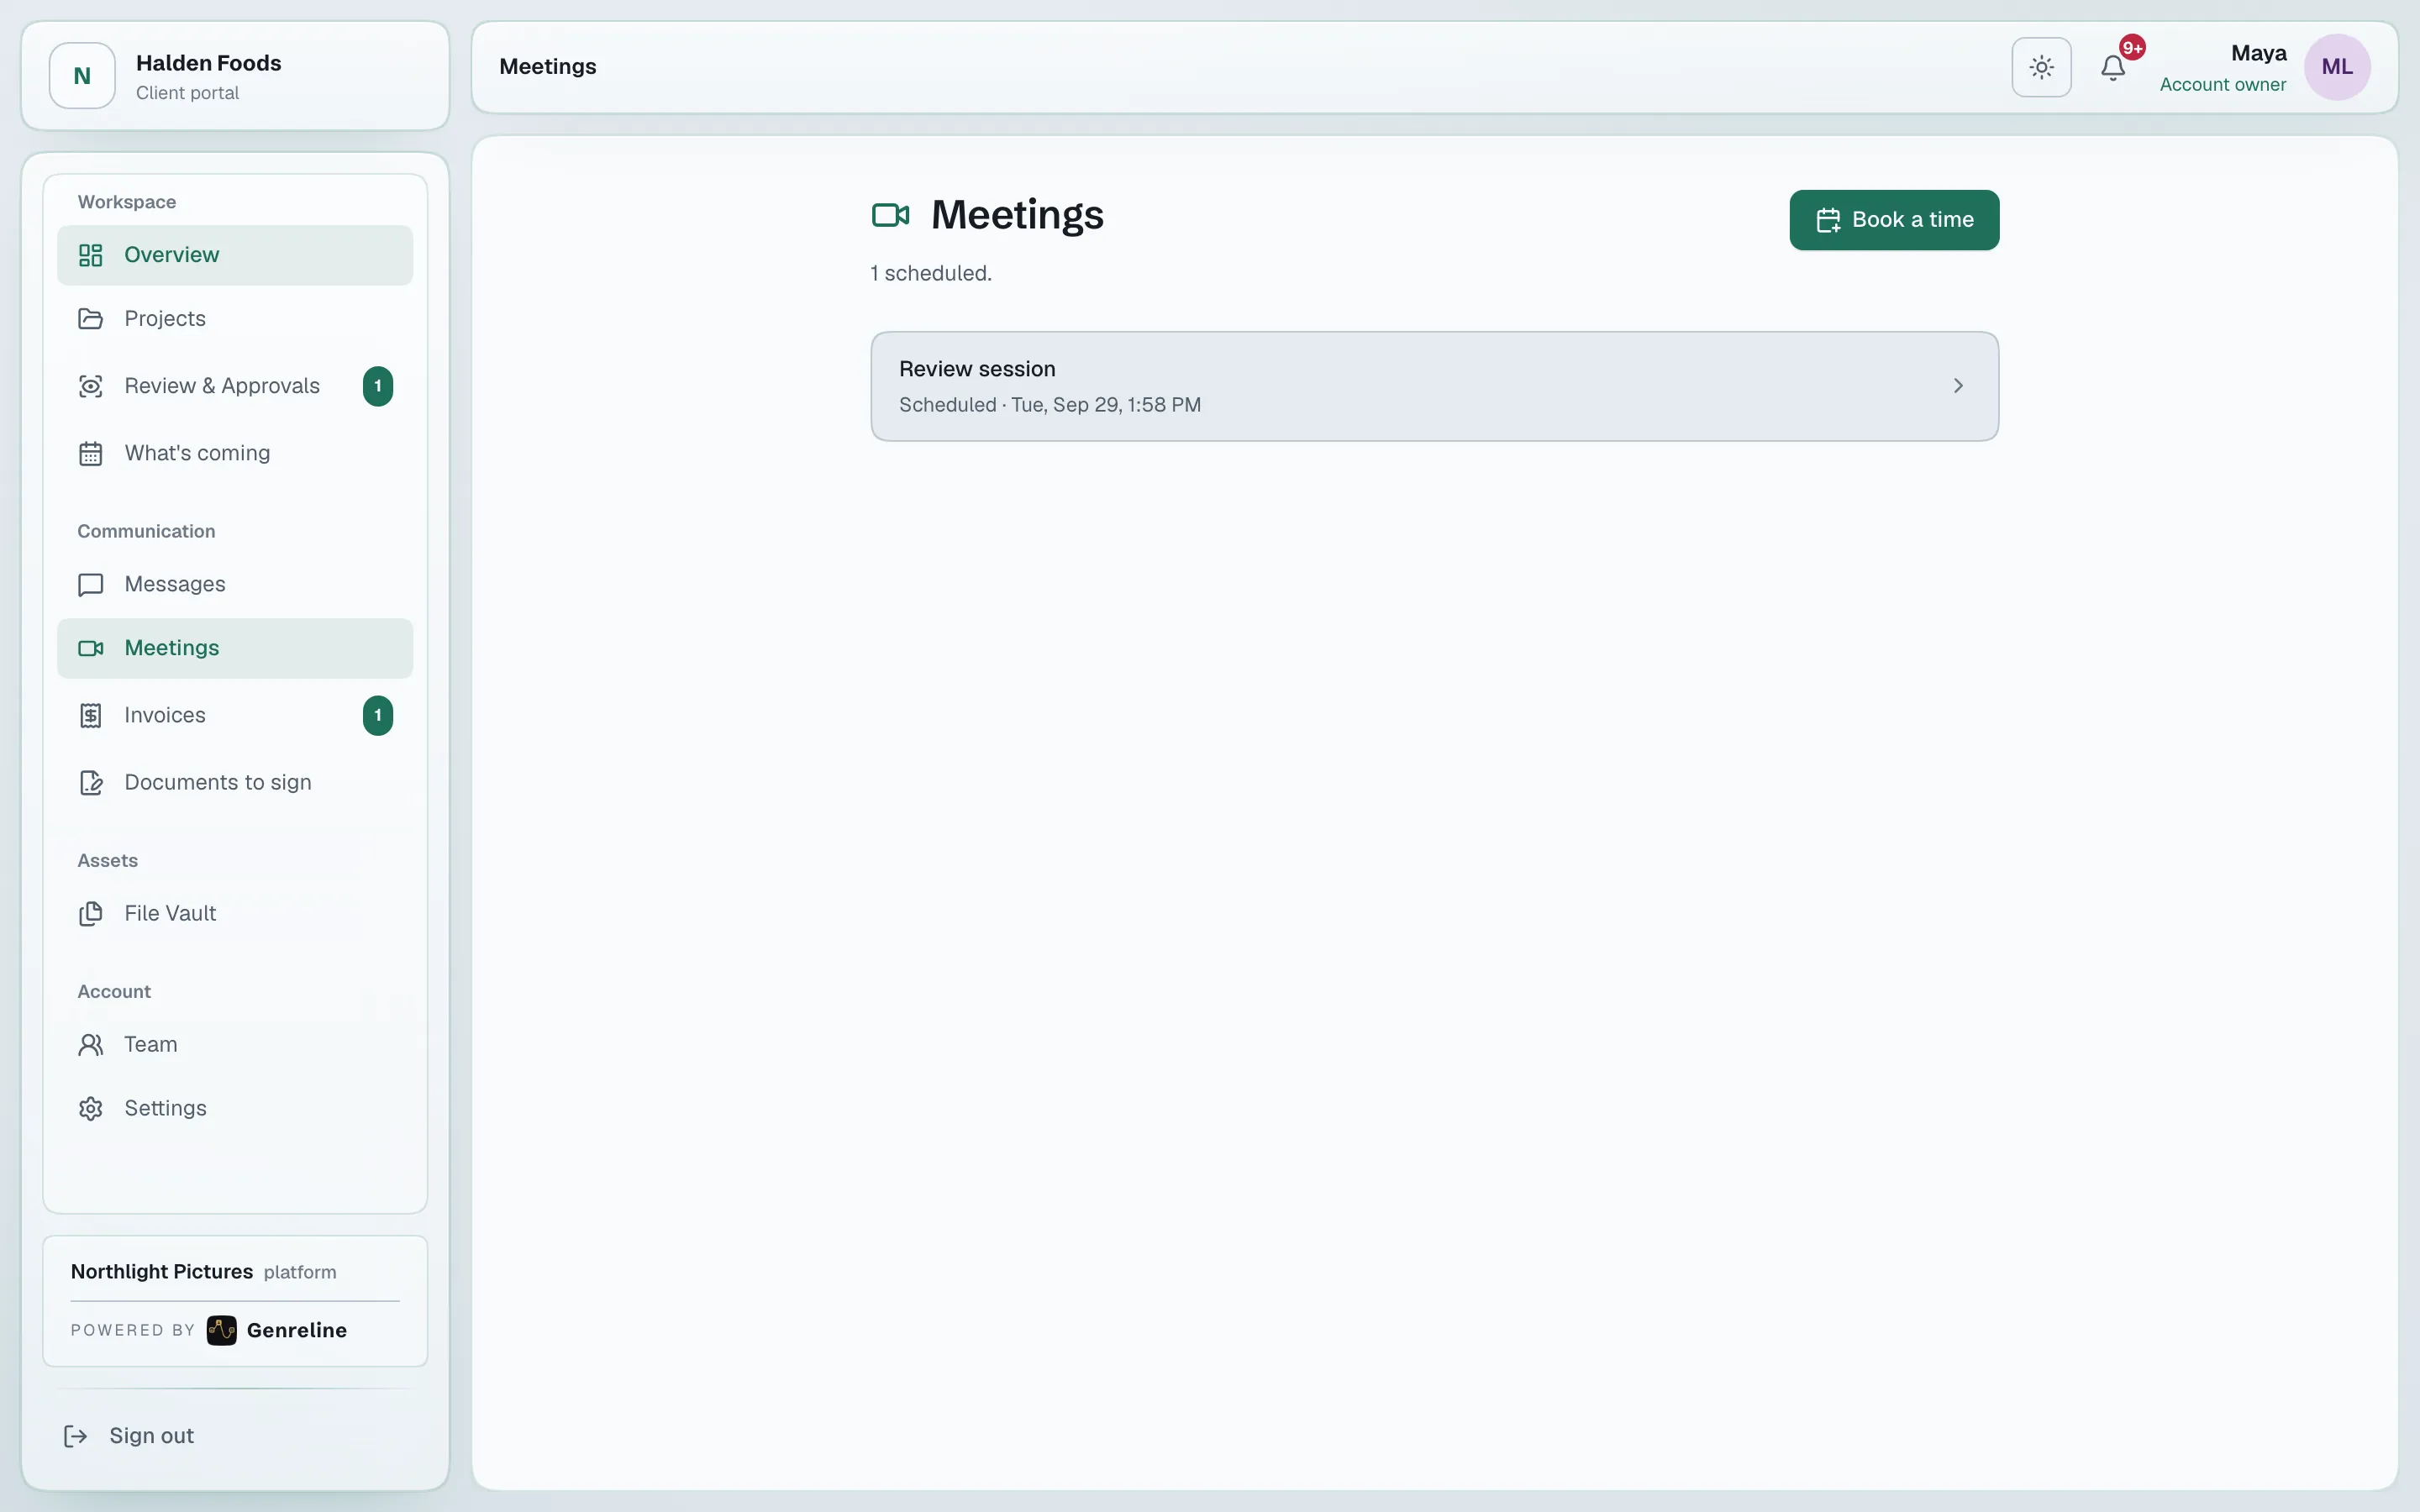This screenshot has height=1512, width=2420.
Task: Click the Meetings camera icon in sidebar
Action: [x=91, y=648]
